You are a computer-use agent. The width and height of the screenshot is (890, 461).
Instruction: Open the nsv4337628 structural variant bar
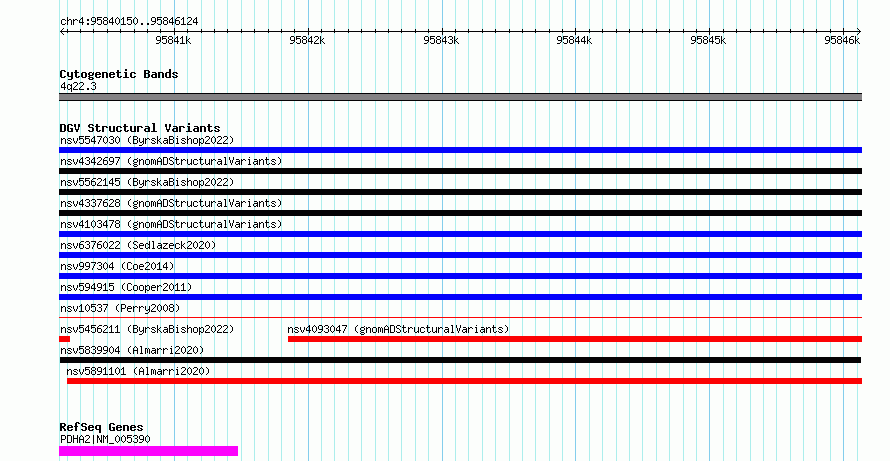point(460,213)
